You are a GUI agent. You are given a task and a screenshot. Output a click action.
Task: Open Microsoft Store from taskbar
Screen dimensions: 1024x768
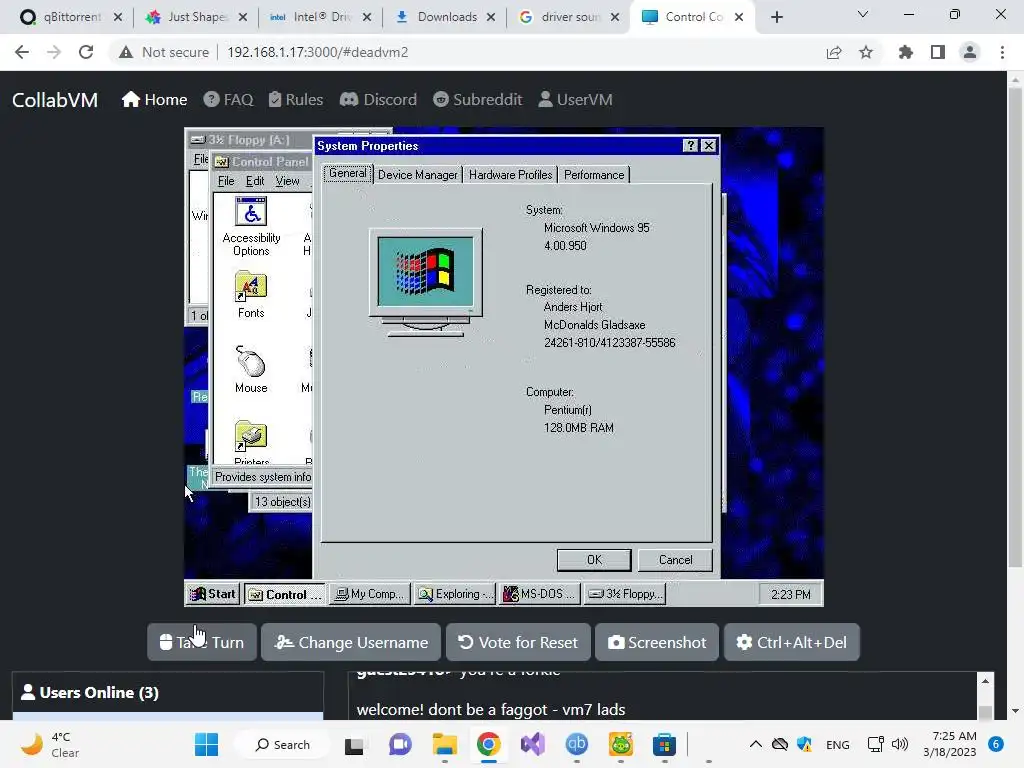click(664, 744)
